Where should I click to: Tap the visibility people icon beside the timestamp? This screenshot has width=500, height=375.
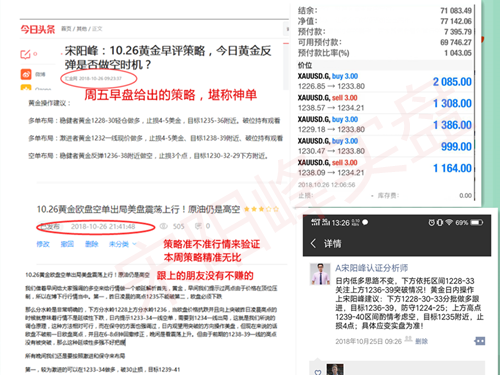408,339
